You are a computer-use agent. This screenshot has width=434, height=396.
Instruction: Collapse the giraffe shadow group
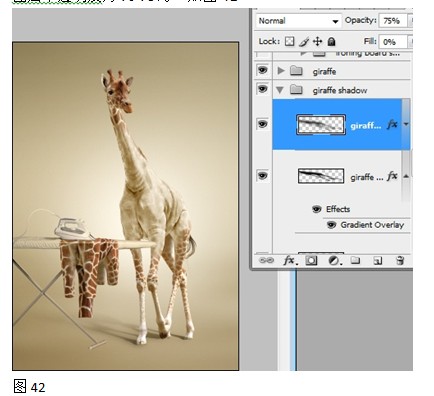[280, 90]
